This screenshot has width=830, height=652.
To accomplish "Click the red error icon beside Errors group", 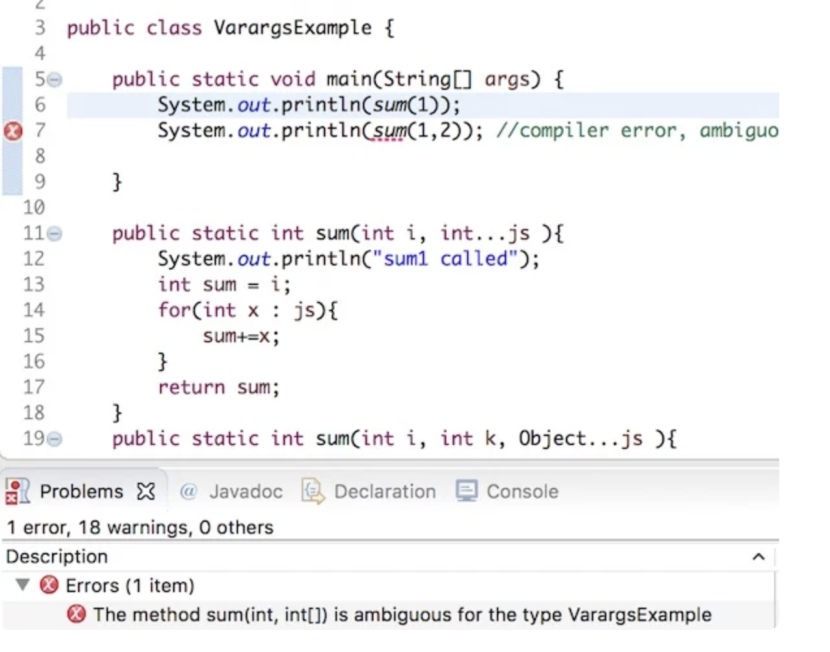I will click(x=48, y=585).
